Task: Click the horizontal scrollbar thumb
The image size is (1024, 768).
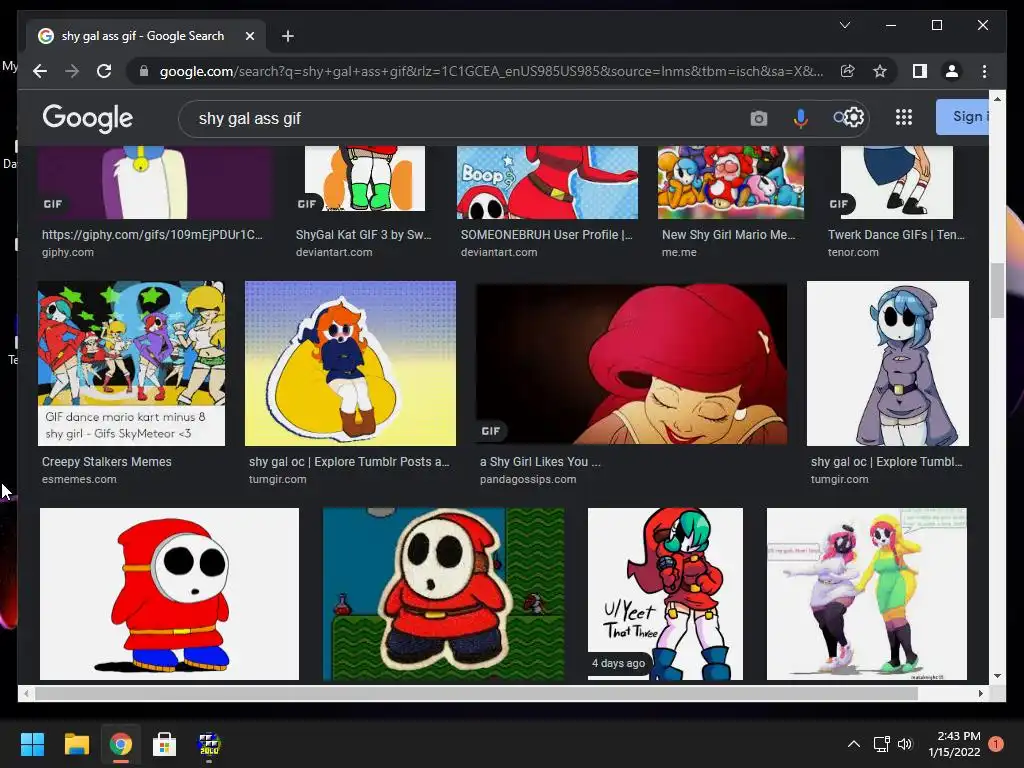Action: pos(477,694)
